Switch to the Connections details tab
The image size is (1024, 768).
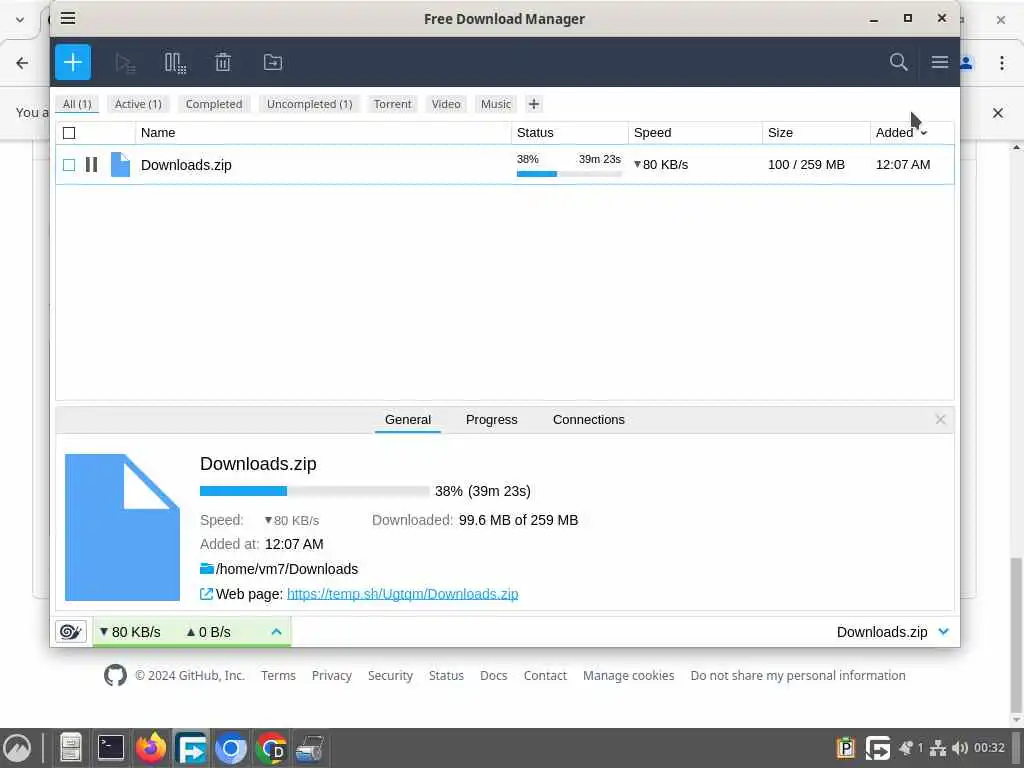[x=588, y=419]
